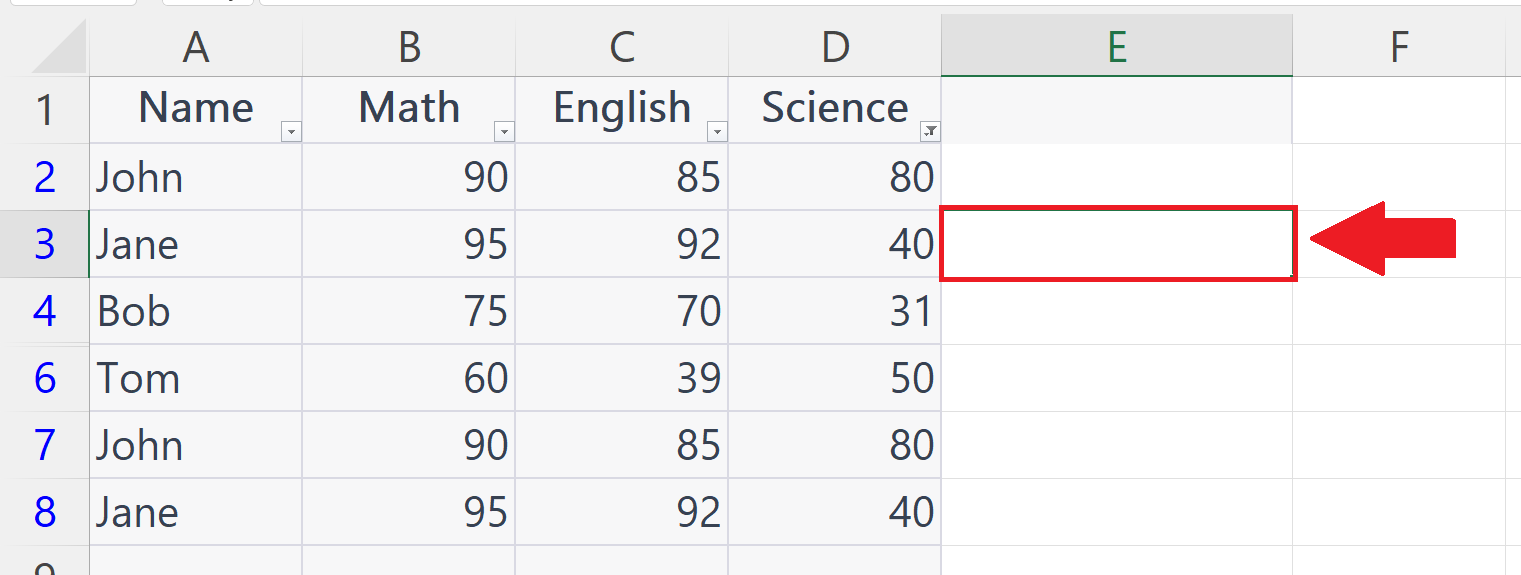Screen dimensions: 1521x575
Task: Select column A header
Action: pyautogui.click(x=196, y=47)
